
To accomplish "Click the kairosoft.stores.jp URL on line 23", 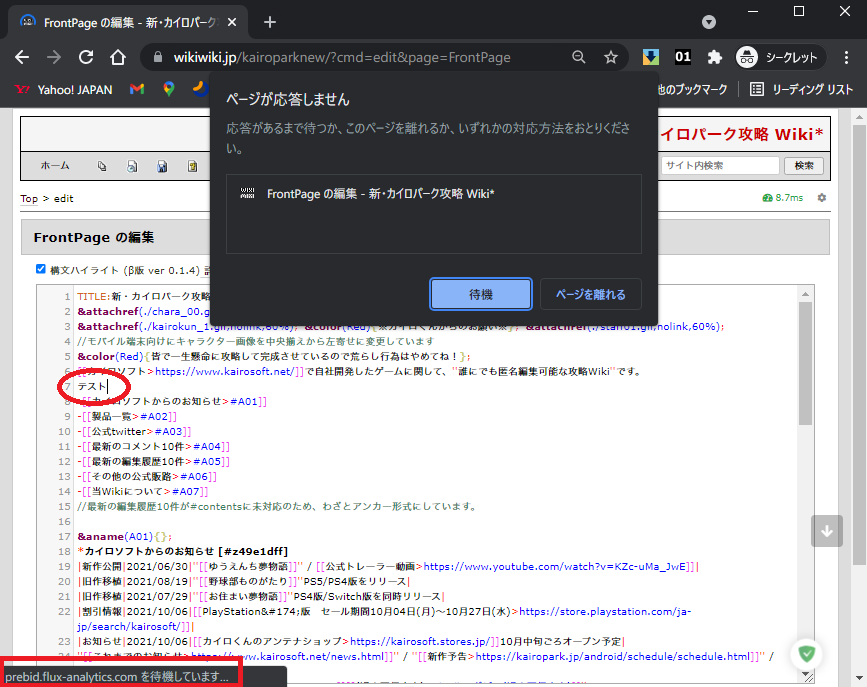I will click(420, 641).
